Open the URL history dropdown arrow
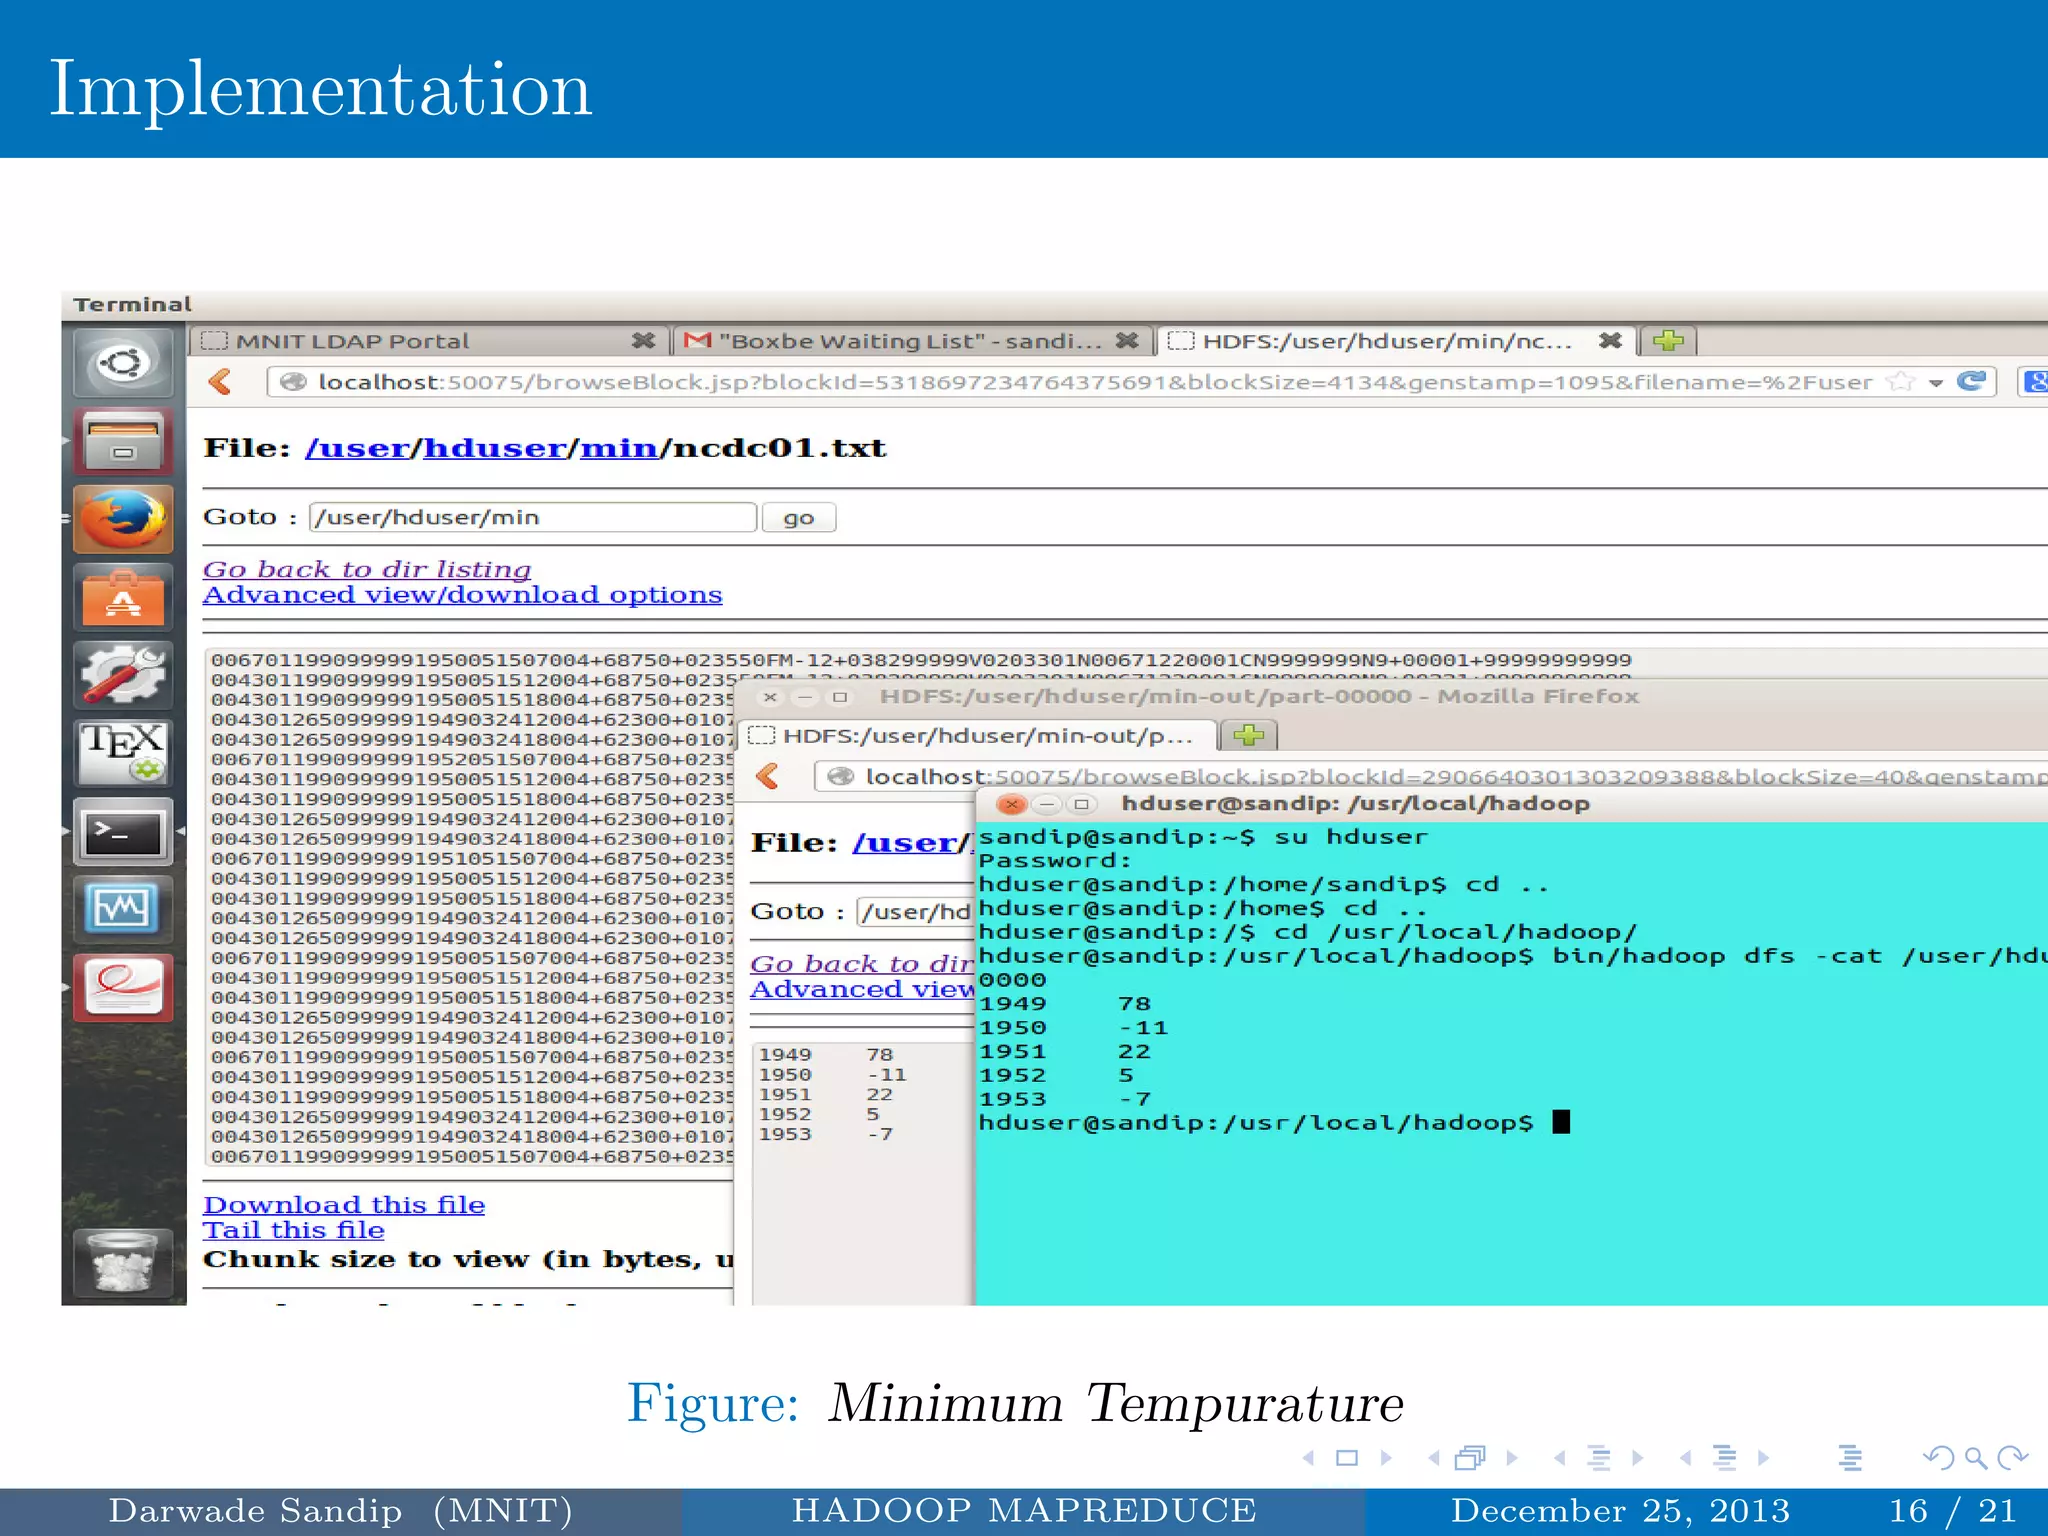2048x1536 pixels. [1936, 383]
